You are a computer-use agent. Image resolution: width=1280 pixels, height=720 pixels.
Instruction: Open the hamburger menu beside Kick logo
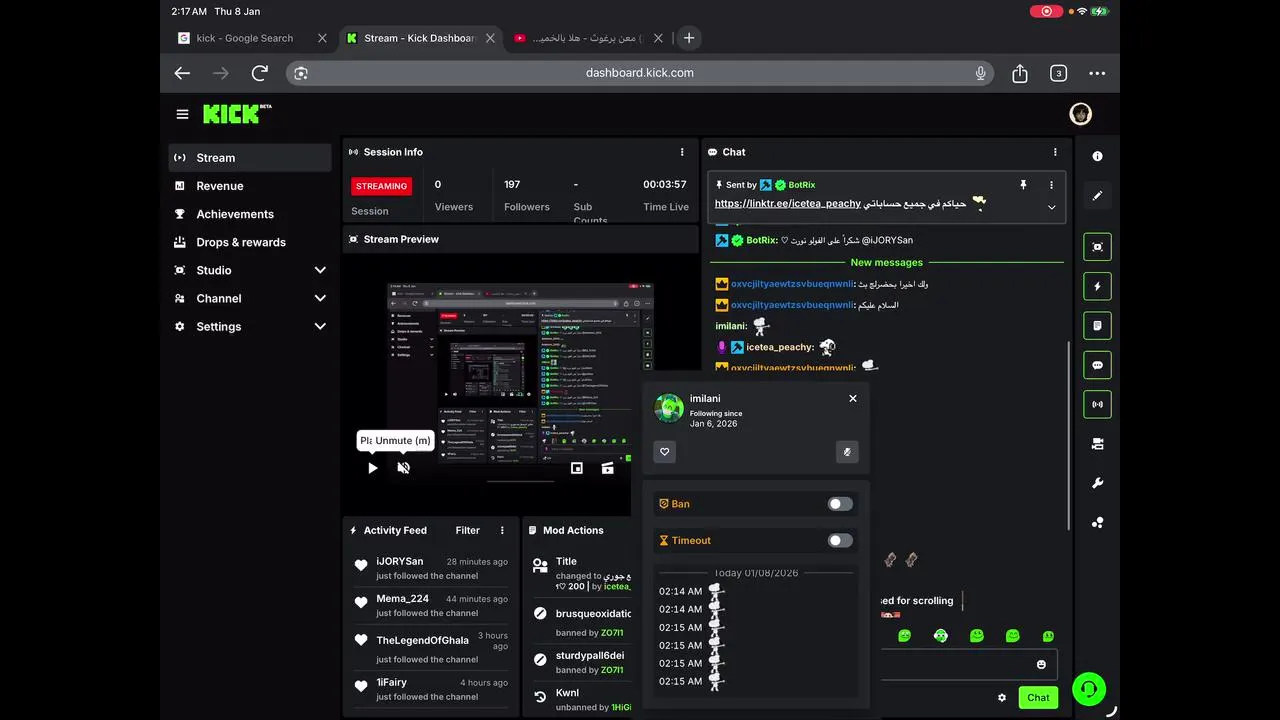click(182, 114)
